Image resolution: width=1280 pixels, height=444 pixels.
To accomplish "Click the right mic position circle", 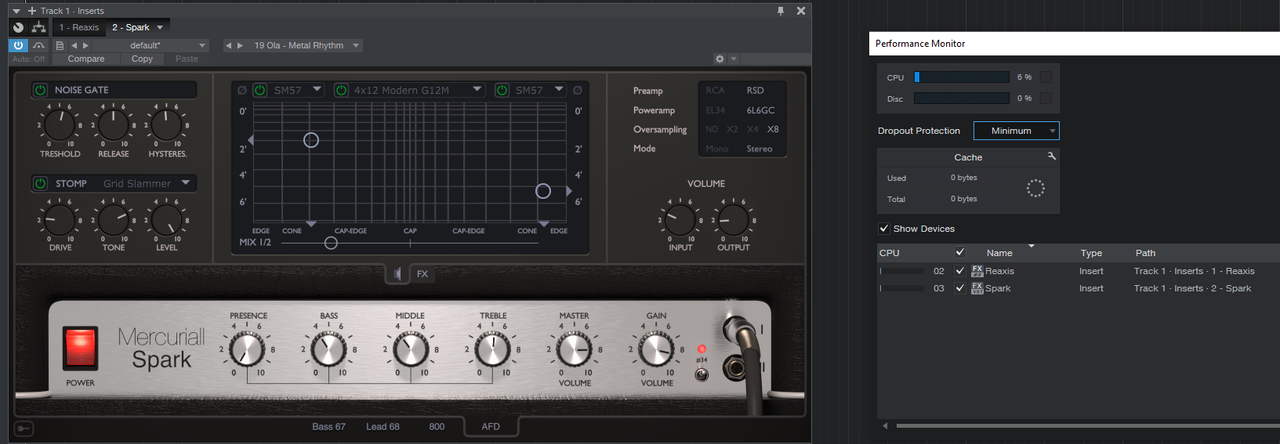I will pos(543,190).
